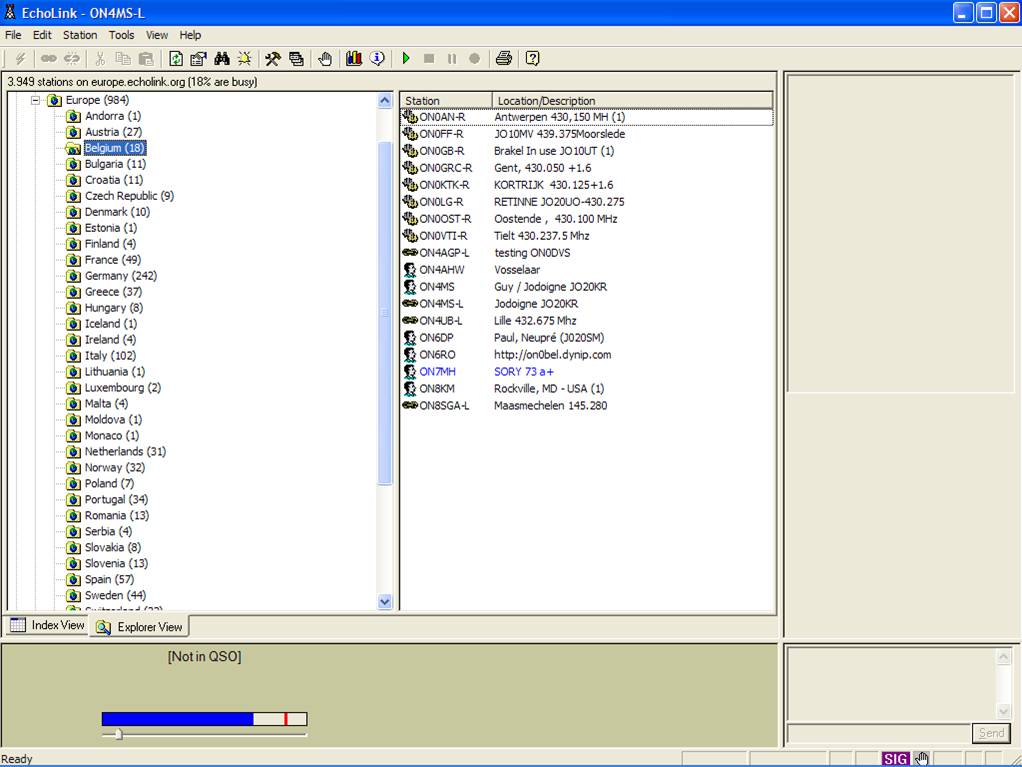Select the ON6DP station row
1022x767 pixels.
(587, 338)
